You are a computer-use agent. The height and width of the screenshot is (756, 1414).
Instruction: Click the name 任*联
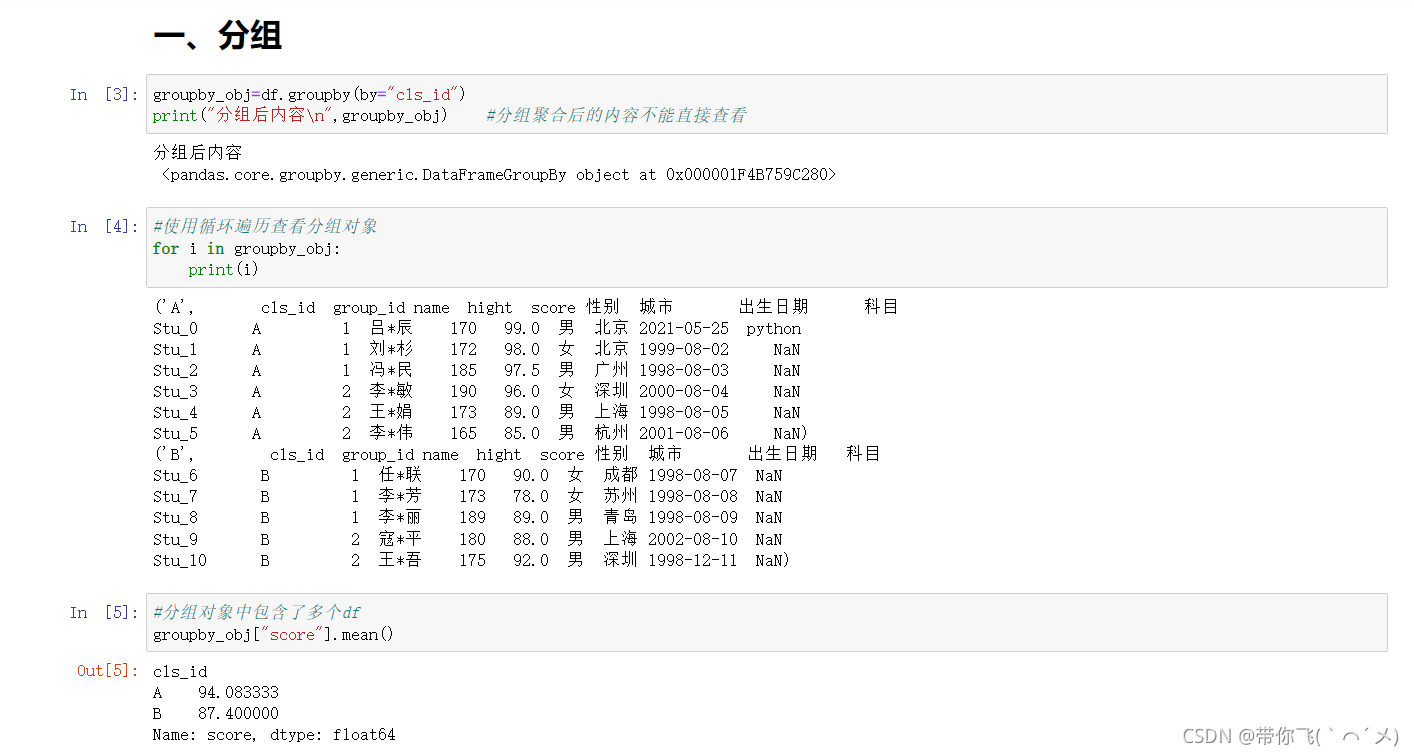click(x=400, y=476)
